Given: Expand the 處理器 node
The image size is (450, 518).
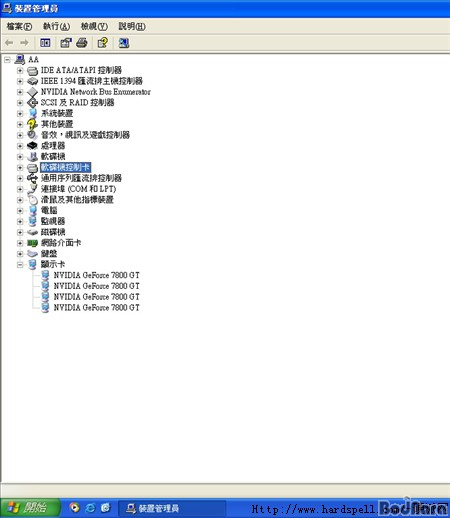Looking at the screenshot, I should pos(20,146).
